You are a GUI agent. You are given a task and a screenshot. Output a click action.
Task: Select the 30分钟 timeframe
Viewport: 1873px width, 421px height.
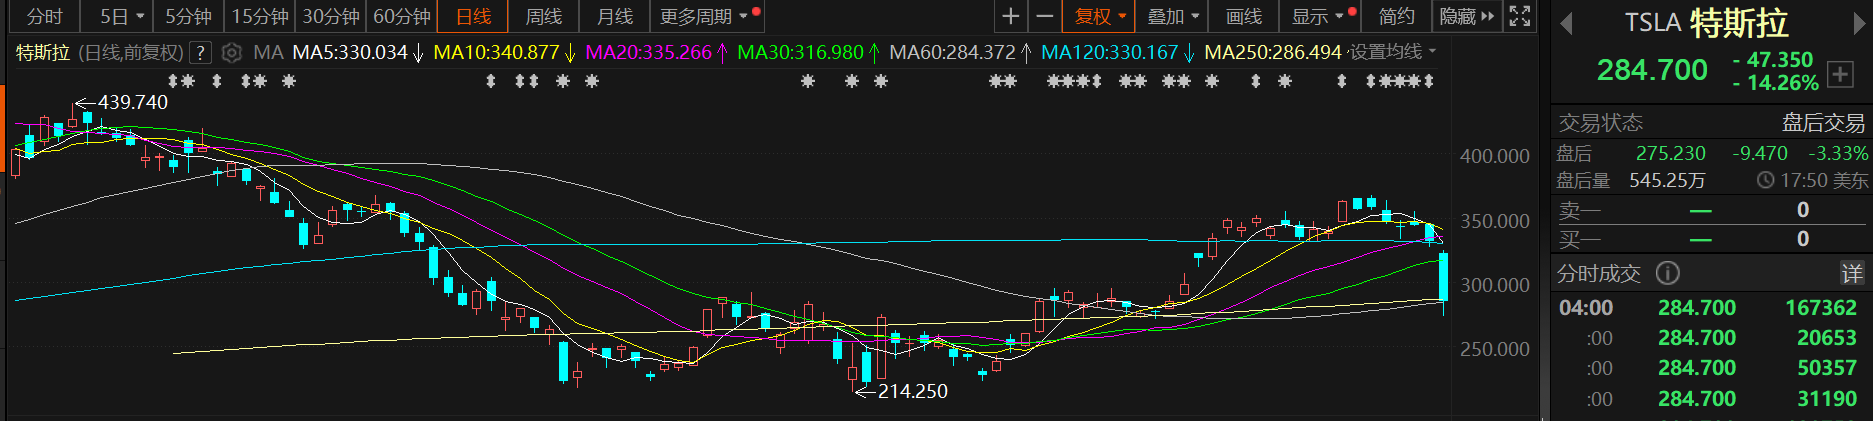[x=331, y=16]
